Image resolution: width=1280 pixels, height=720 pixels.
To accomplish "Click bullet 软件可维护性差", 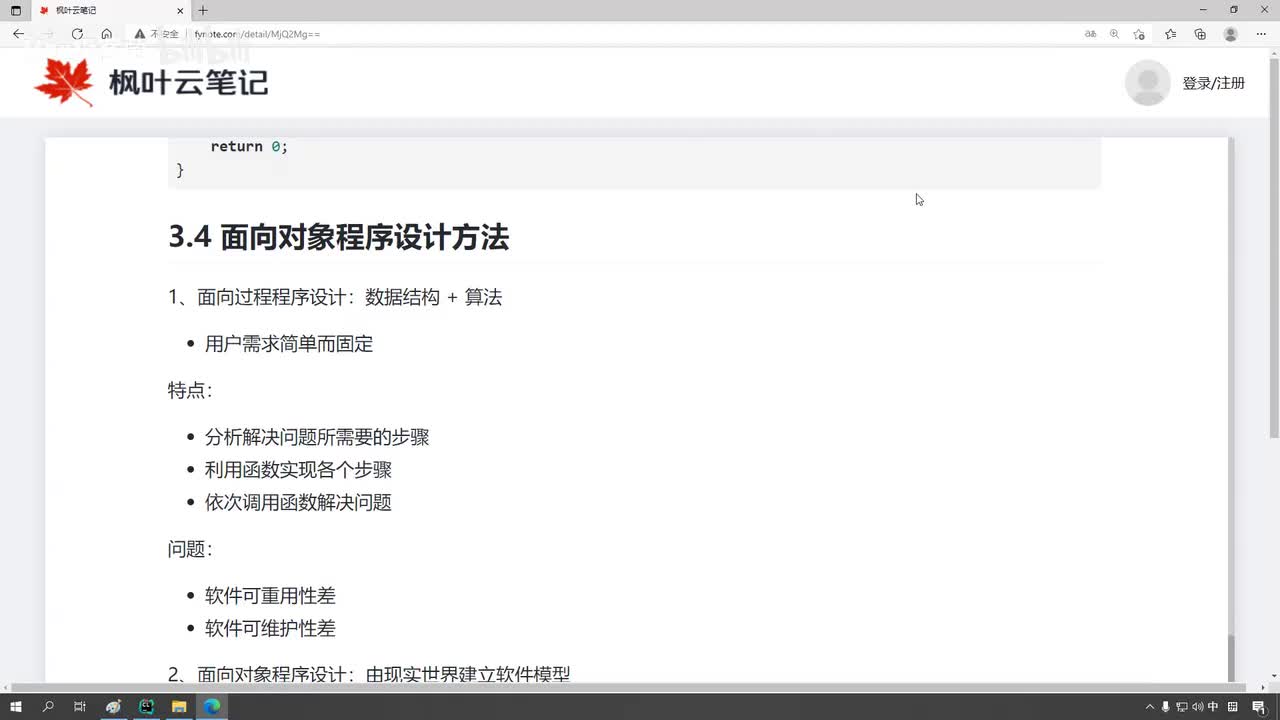I will tap(270, 628).
